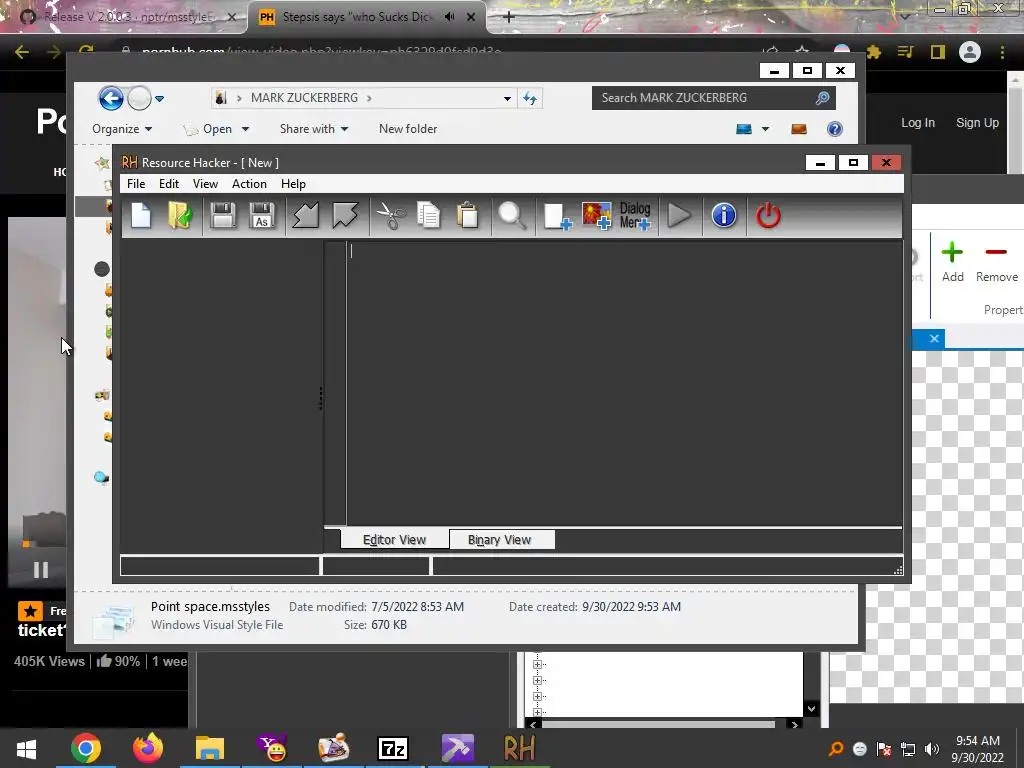Open the Action menu

point(249,184)
